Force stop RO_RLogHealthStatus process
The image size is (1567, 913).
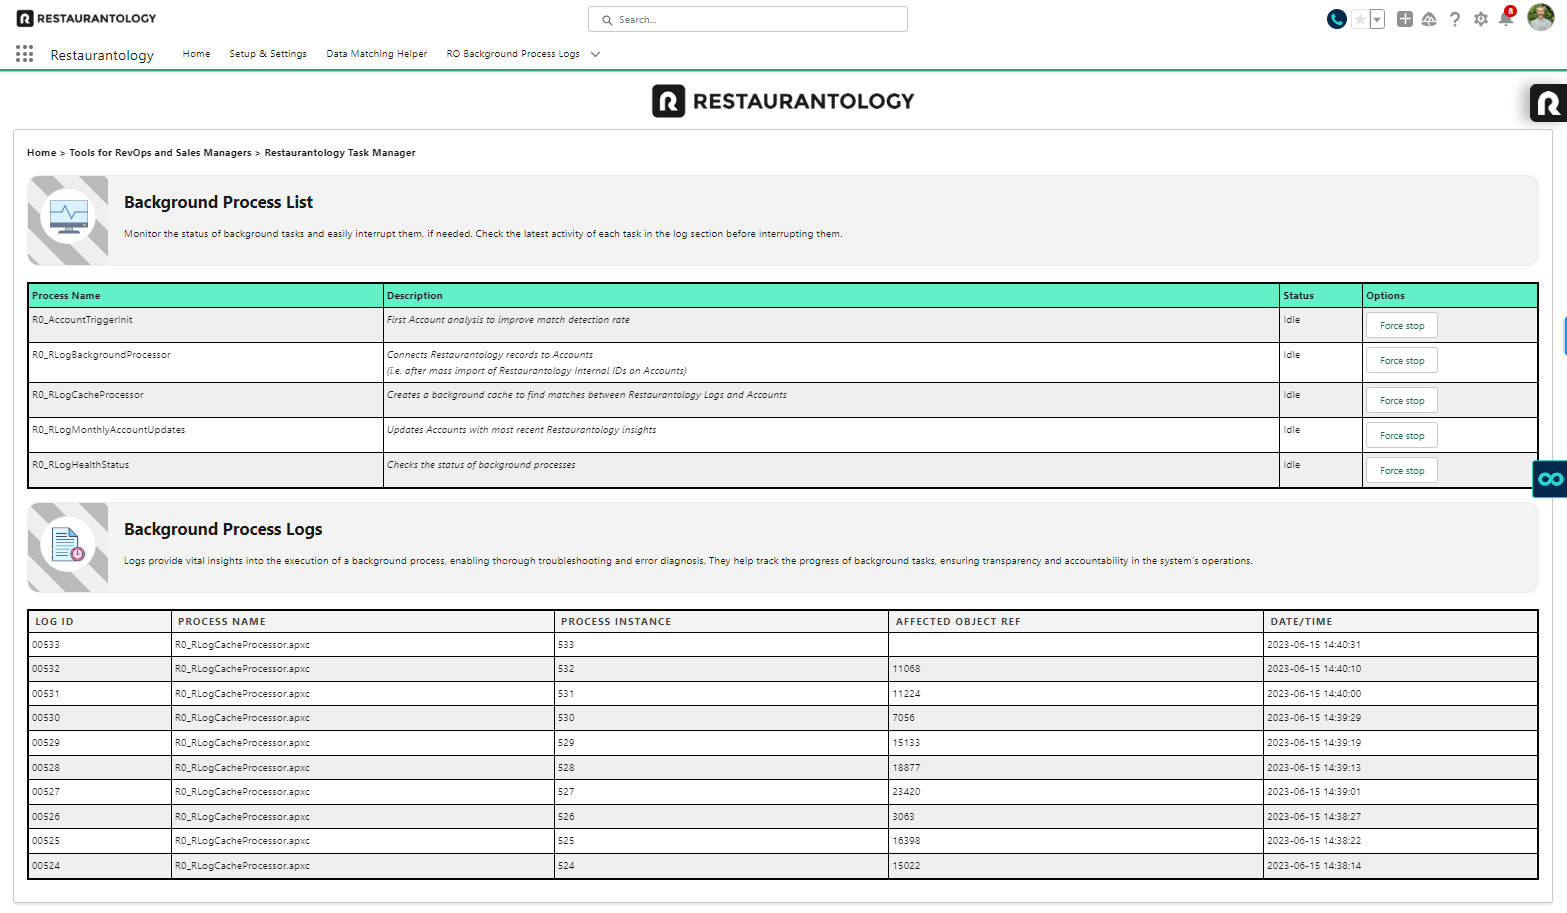(x=1402, y=471)
